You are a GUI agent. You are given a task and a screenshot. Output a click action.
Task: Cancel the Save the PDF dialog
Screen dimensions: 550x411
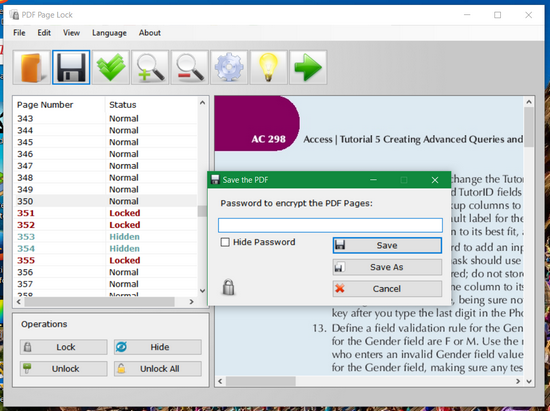387,289
